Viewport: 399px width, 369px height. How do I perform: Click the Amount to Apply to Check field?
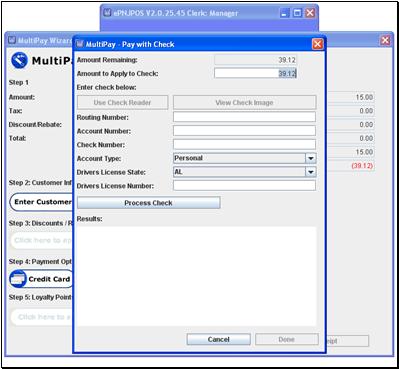(255, 73)
